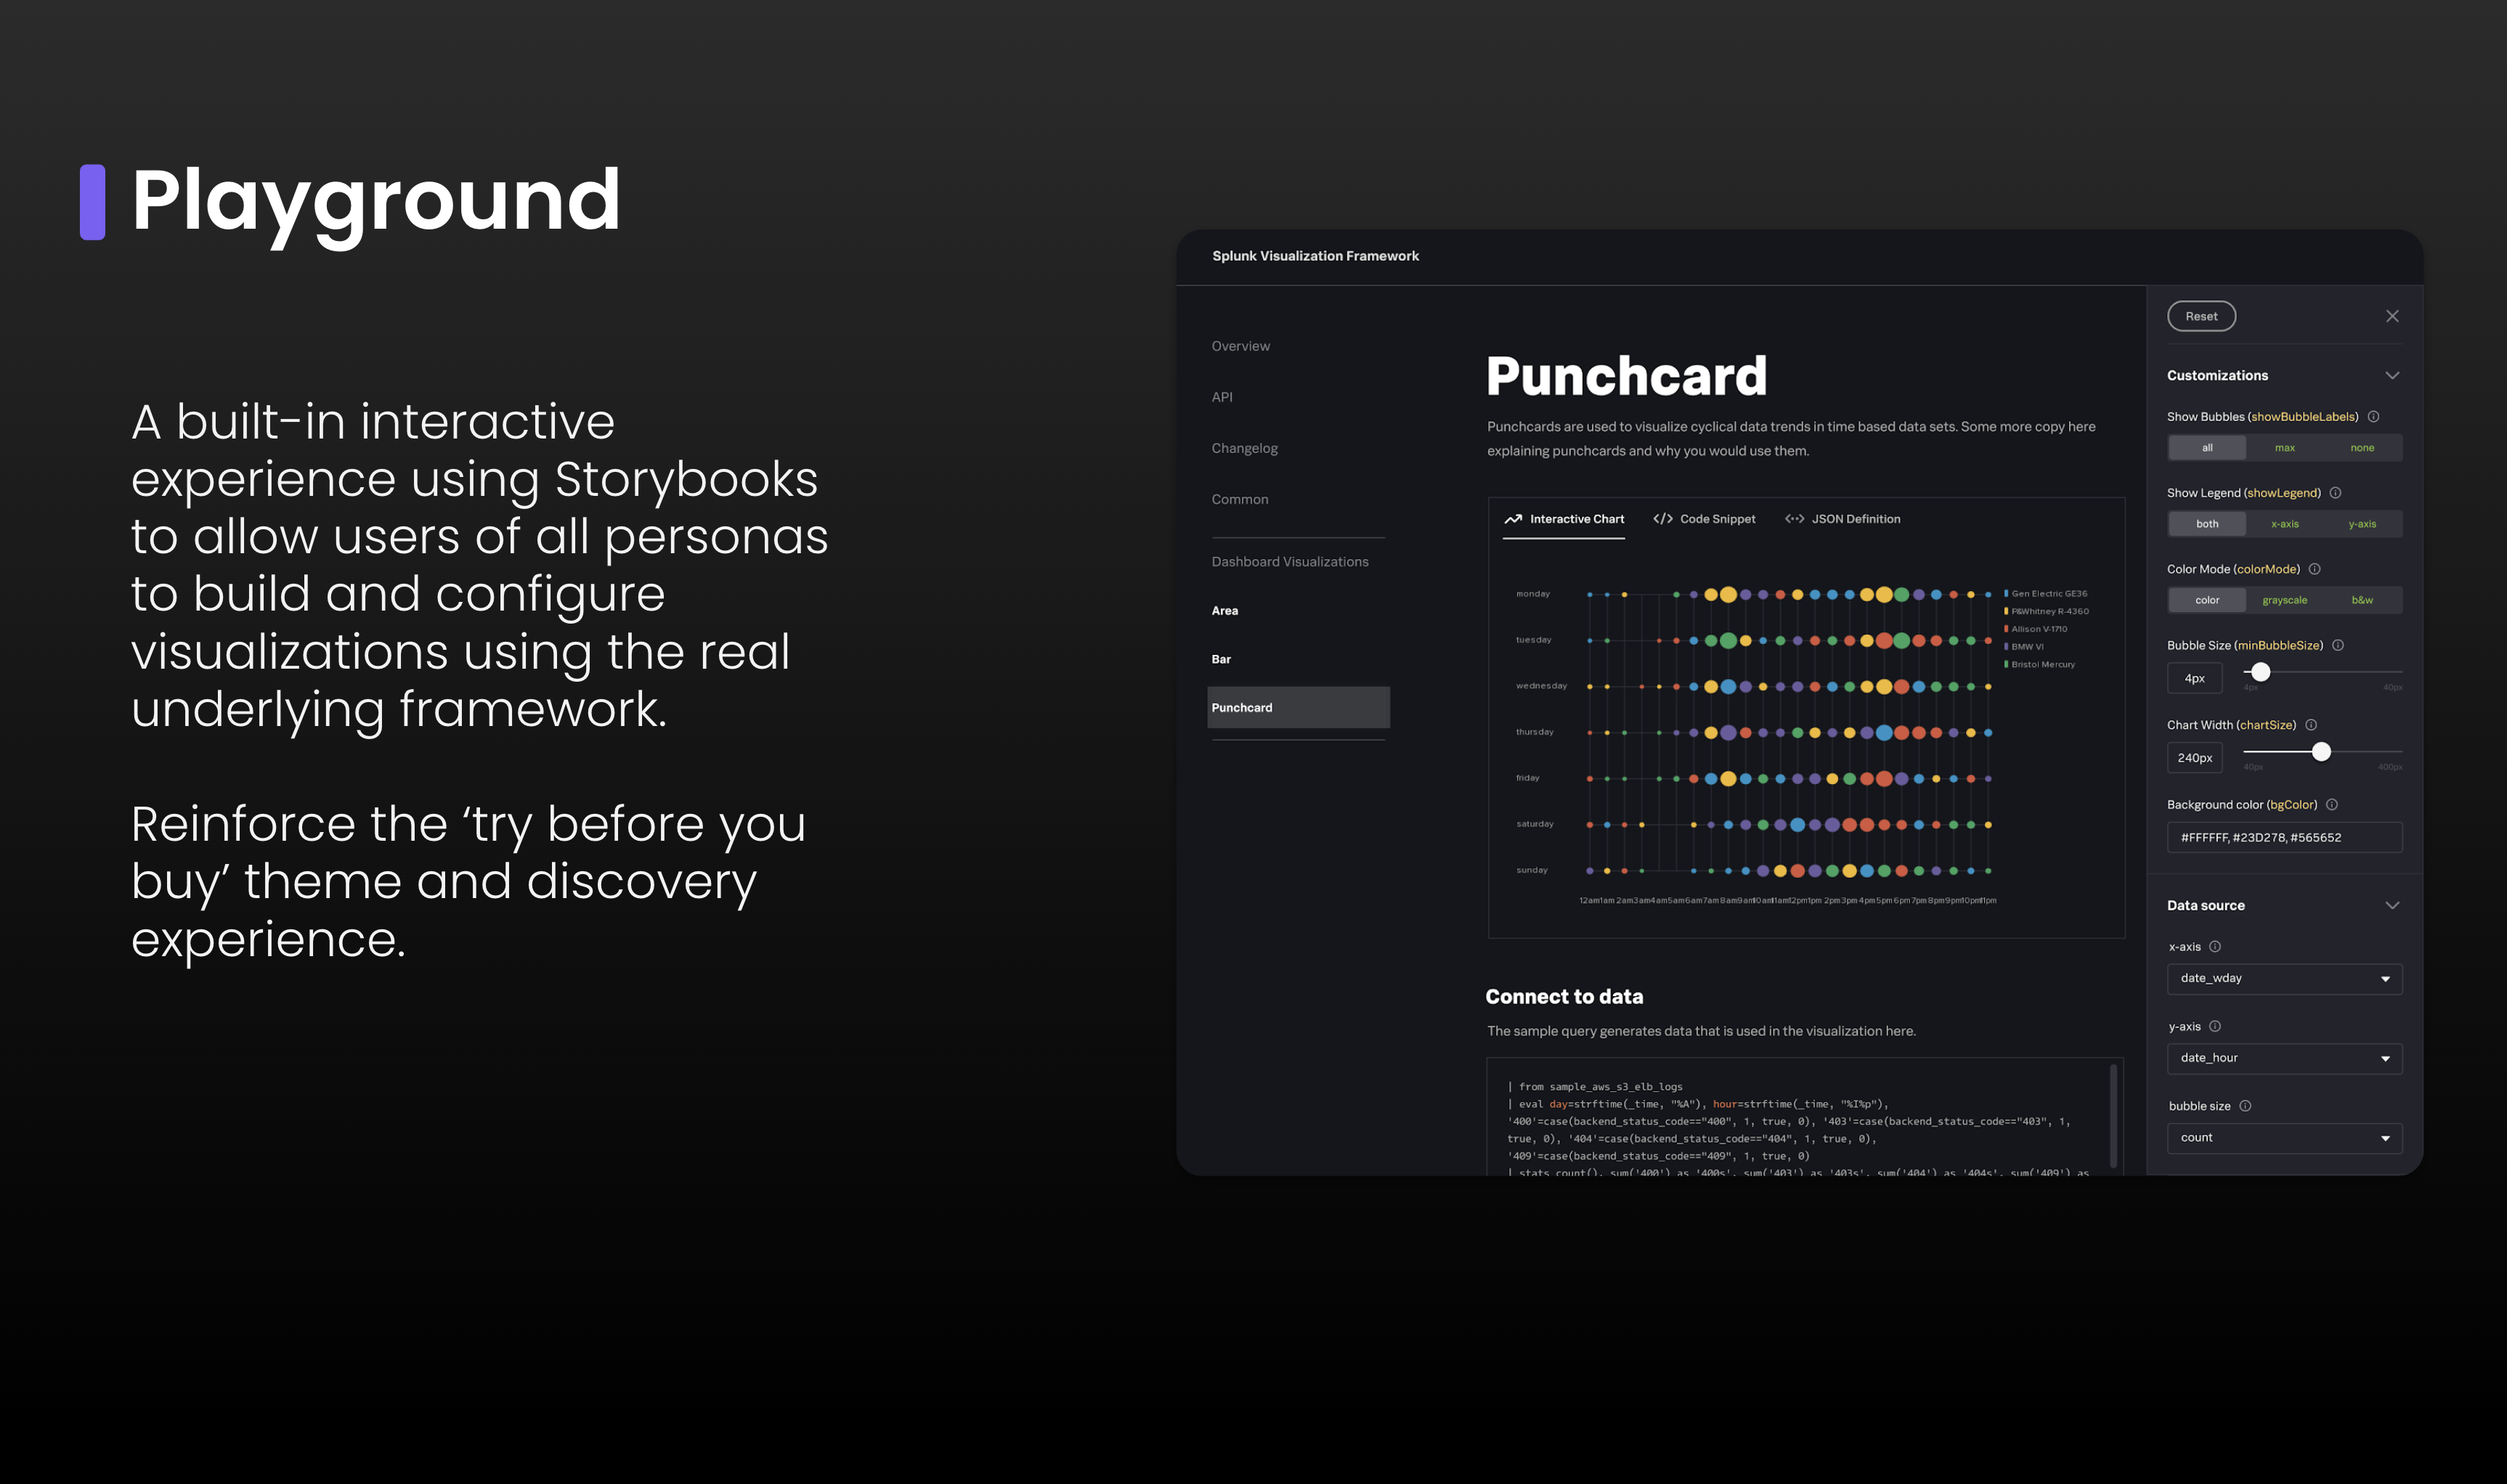Click the 'monday' row label in chart

(x=1533, y=594)
